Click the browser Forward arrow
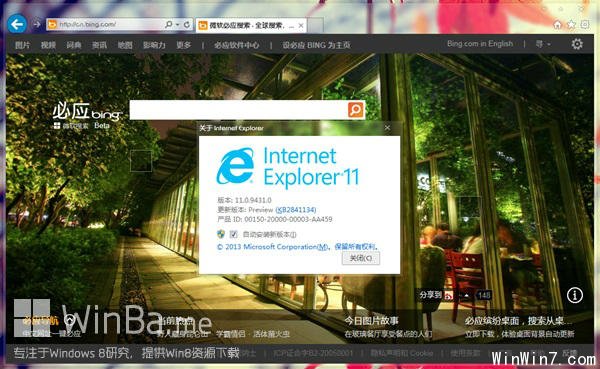This screenshot has width=600, height=369. click(37, 24)
